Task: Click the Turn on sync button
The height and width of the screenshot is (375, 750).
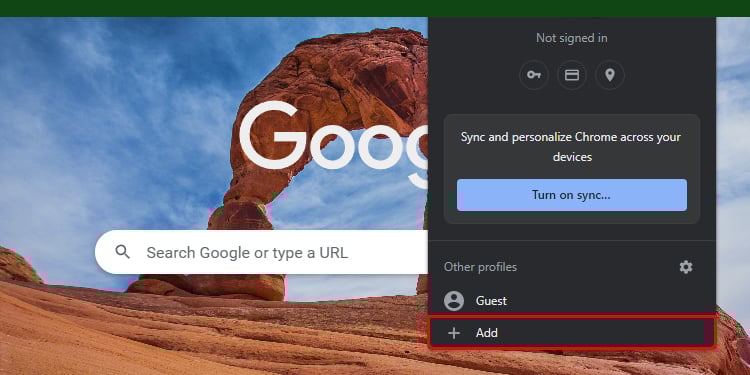Action: click(x=572, y=195)
